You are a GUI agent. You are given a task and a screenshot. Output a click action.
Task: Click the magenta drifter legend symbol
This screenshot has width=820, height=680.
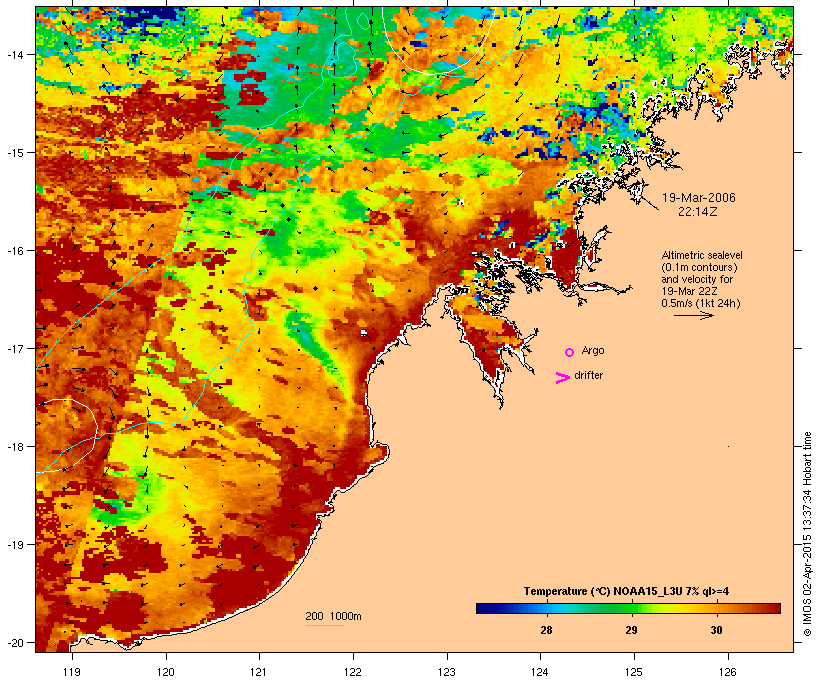pyautogui.click(x=562, y=378)
